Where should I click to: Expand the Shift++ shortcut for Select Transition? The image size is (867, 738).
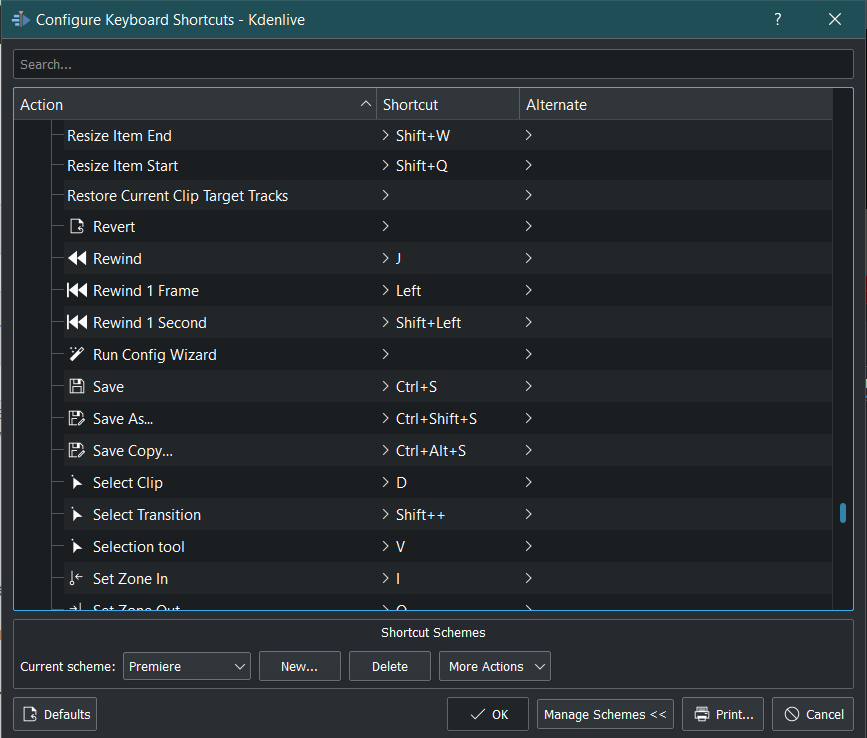385,515
